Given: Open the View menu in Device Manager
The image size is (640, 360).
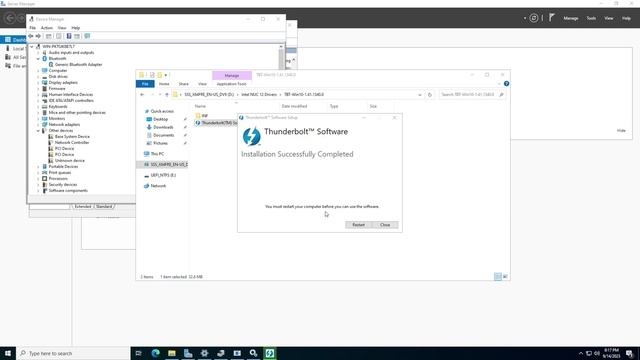Looking at the screenshot, I should click(x=62, y=28).
